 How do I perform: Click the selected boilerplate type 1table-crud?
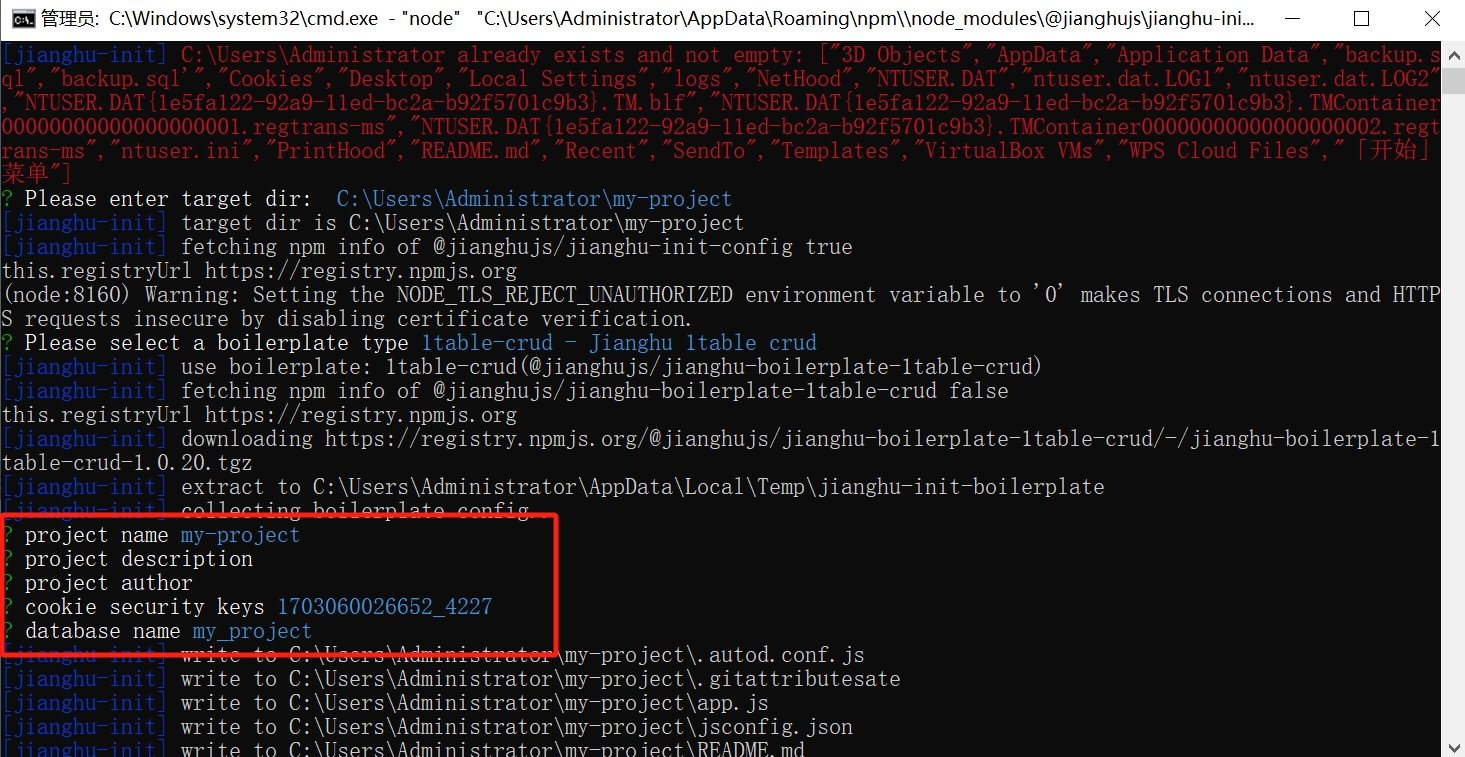tap(486, 343)
